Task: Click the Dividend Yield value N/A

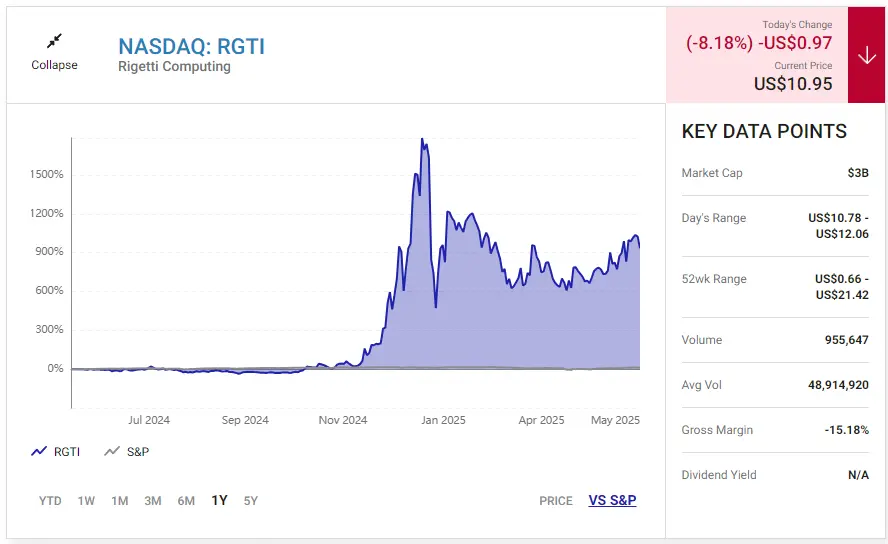Action: [x=858, y=475]
